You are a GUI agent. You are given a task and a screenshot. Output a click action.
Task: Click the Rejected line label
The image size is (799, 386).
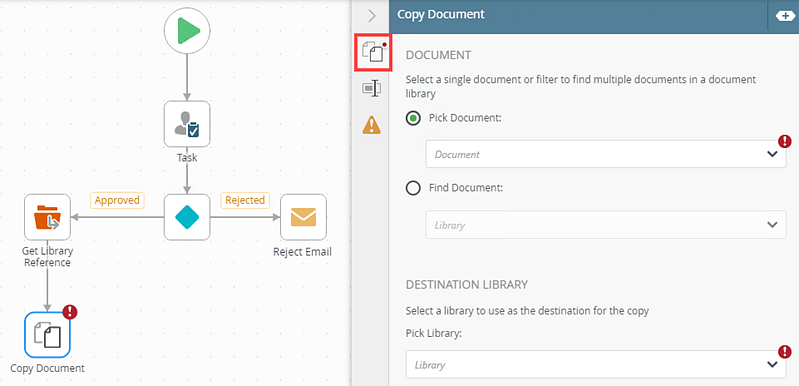point(245,200)
